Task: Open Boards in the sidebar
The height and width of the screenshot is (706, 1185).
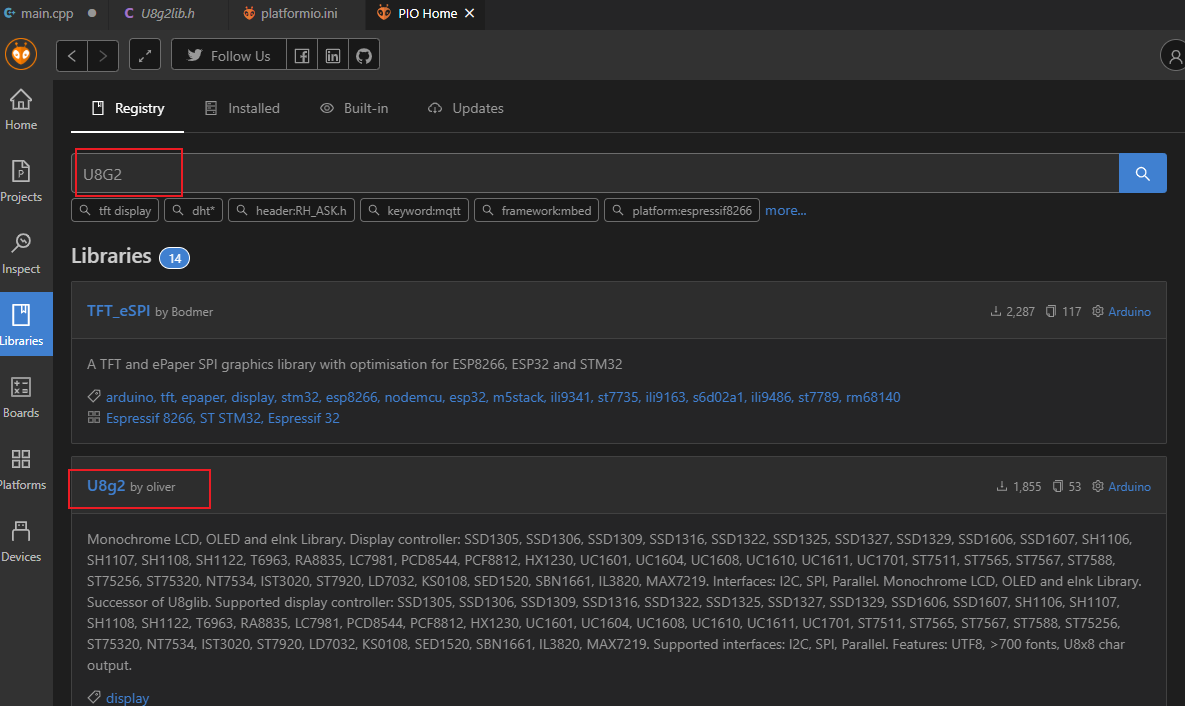Action: (21, 397)
